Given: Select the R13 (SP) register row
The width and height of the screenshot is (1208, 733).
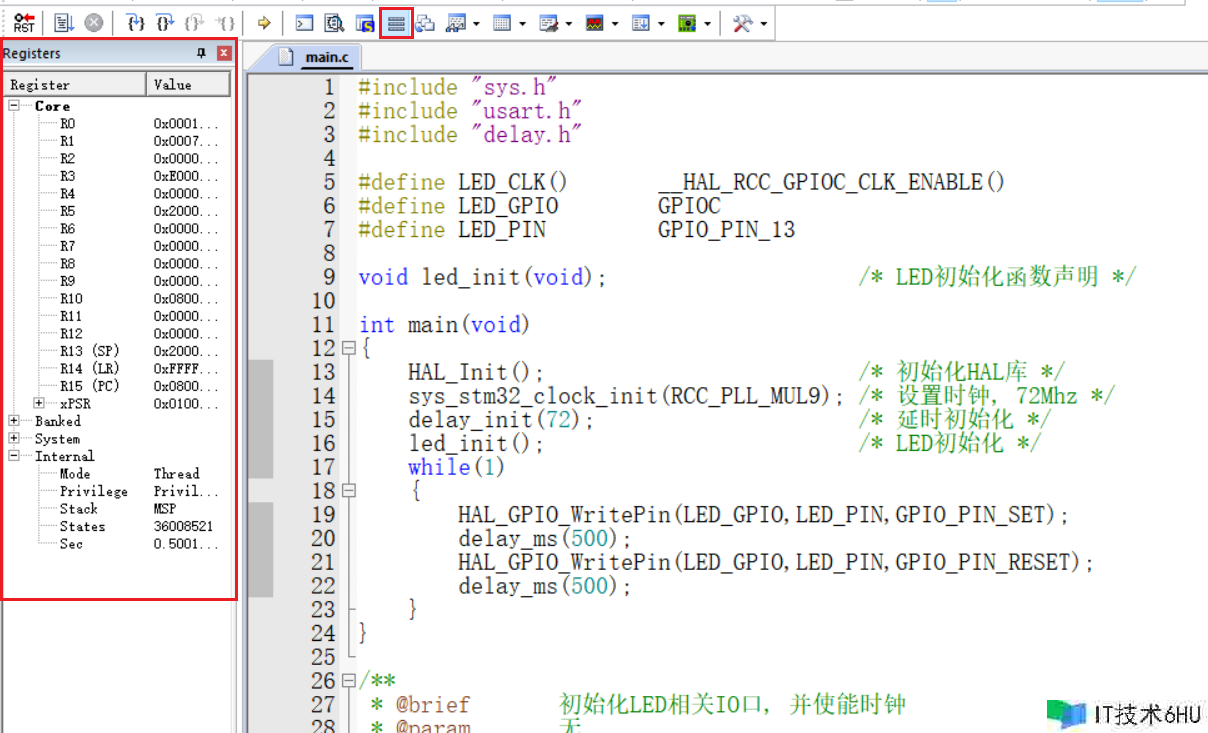Looking at the screenshot, I should click(x=89, y=351).
